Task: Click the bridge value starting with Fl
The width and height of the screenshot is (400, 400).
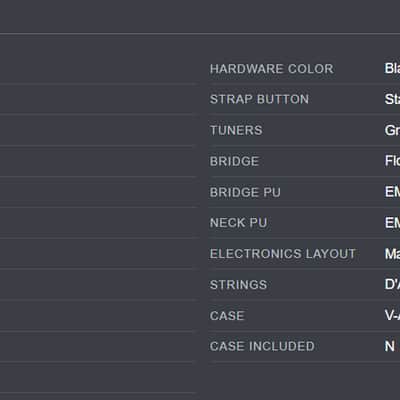Action: tap(392, 161)
